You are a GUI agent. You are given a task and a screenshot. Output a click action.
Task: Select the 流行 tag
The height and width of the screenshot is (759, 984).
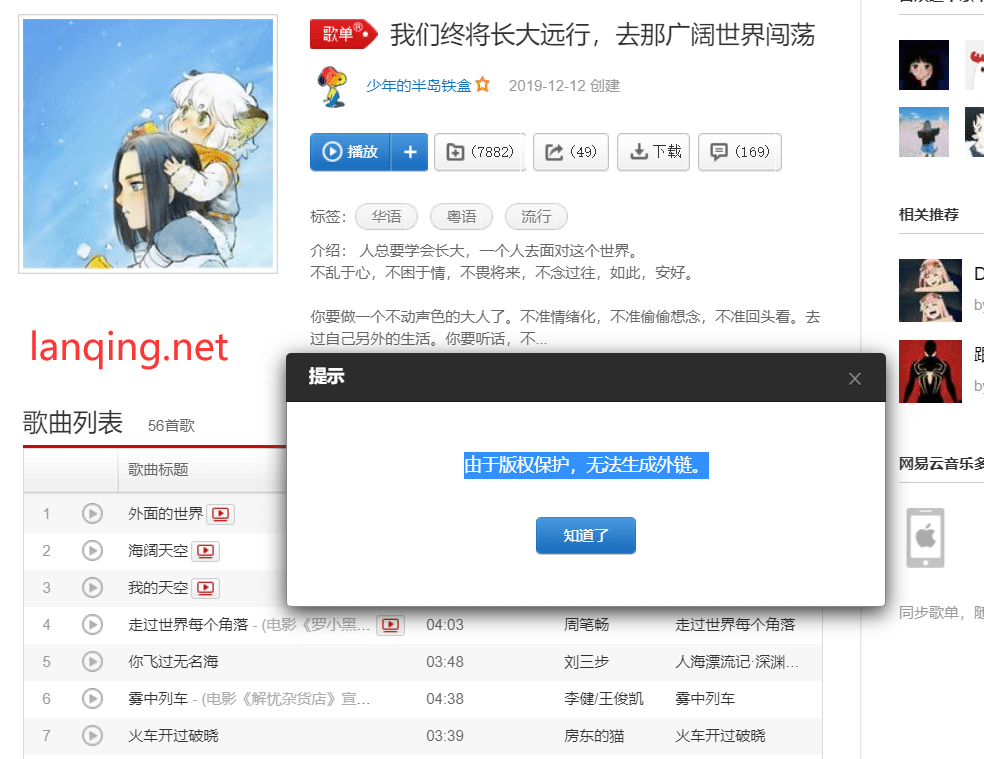(x=534, y=216)
